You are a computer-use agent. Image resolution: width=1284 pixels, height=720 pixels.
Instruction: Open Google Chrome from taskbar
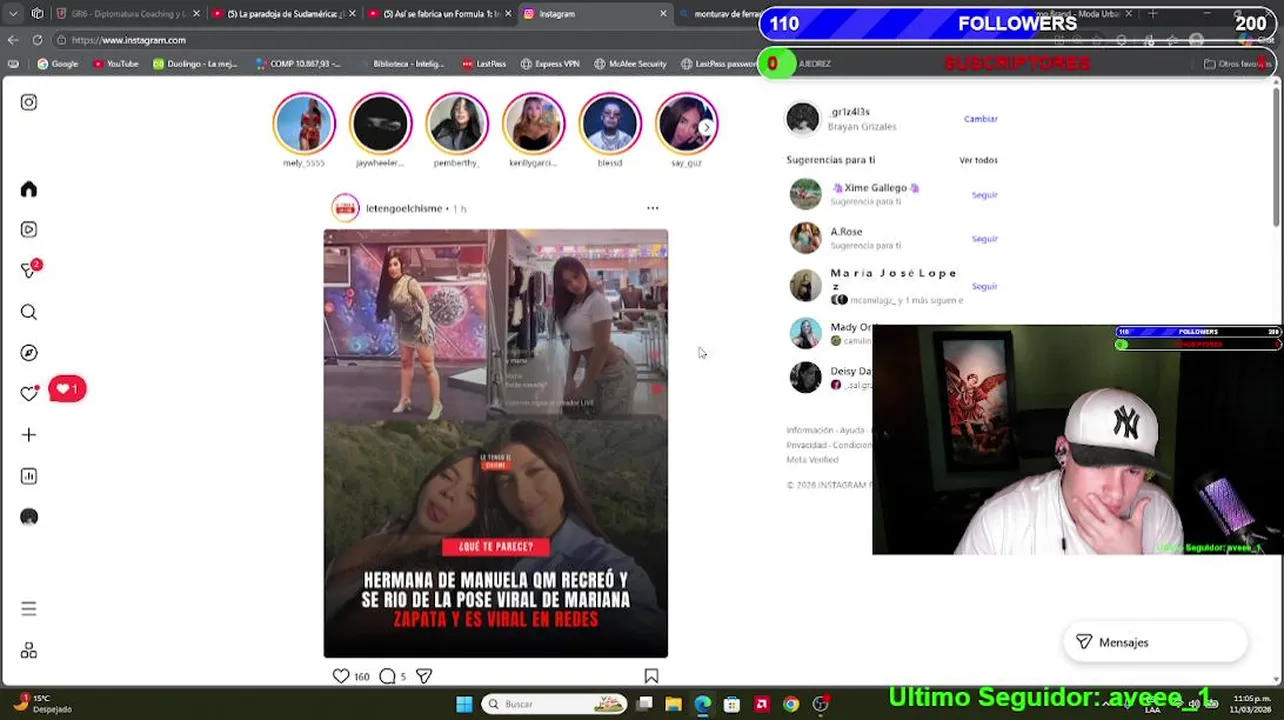point(790,704)
